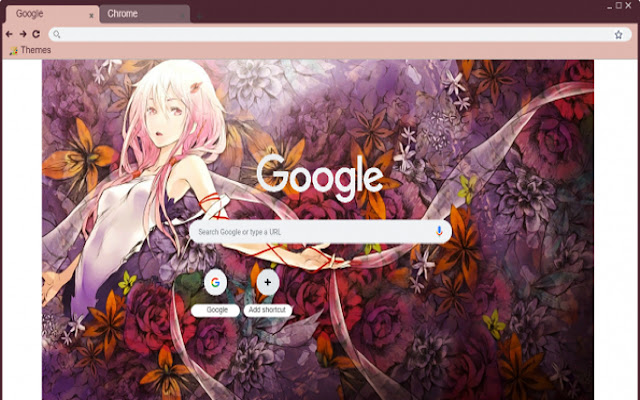Switch to the Chrome tab

coord(145,14)
